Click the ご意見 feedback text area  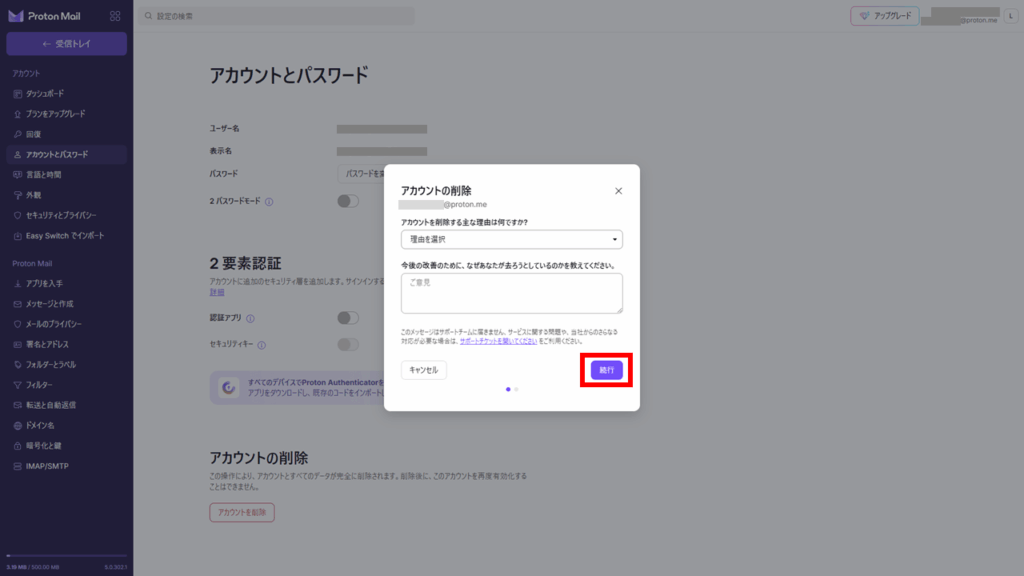tap(511, 293)
